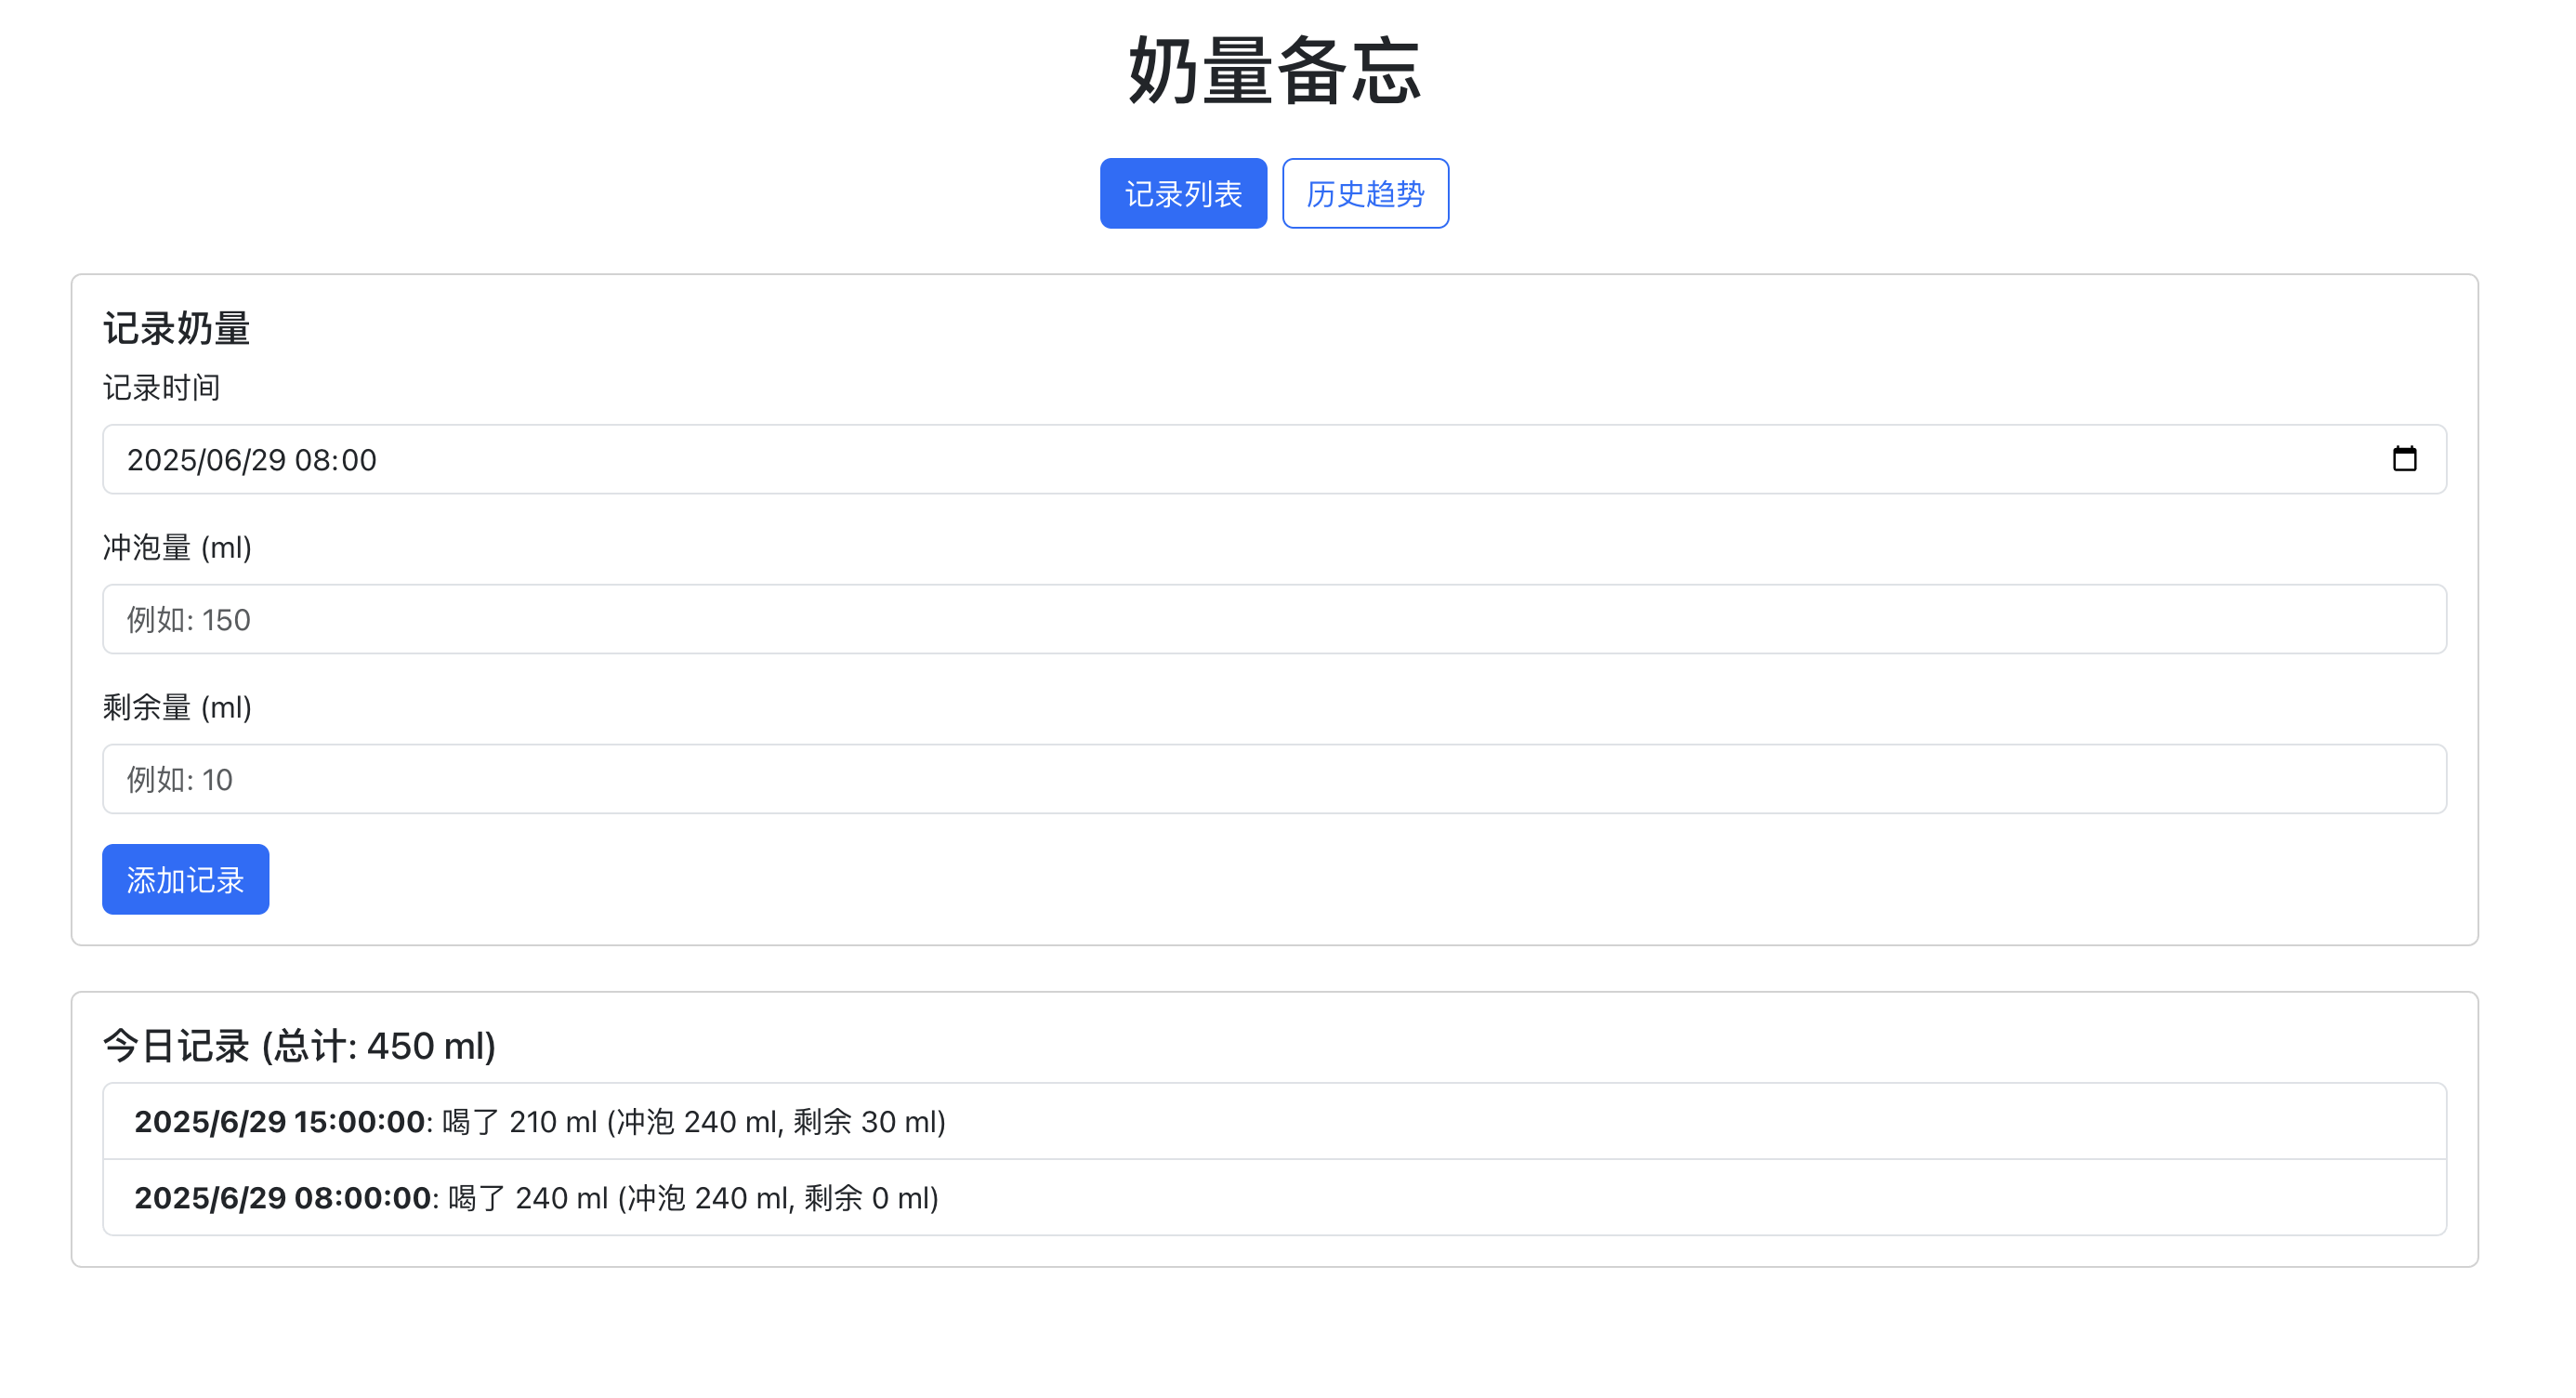Switch to 历史趋势 tab
Viewport: 2576px width, 1398px height.
(1364, 193)
